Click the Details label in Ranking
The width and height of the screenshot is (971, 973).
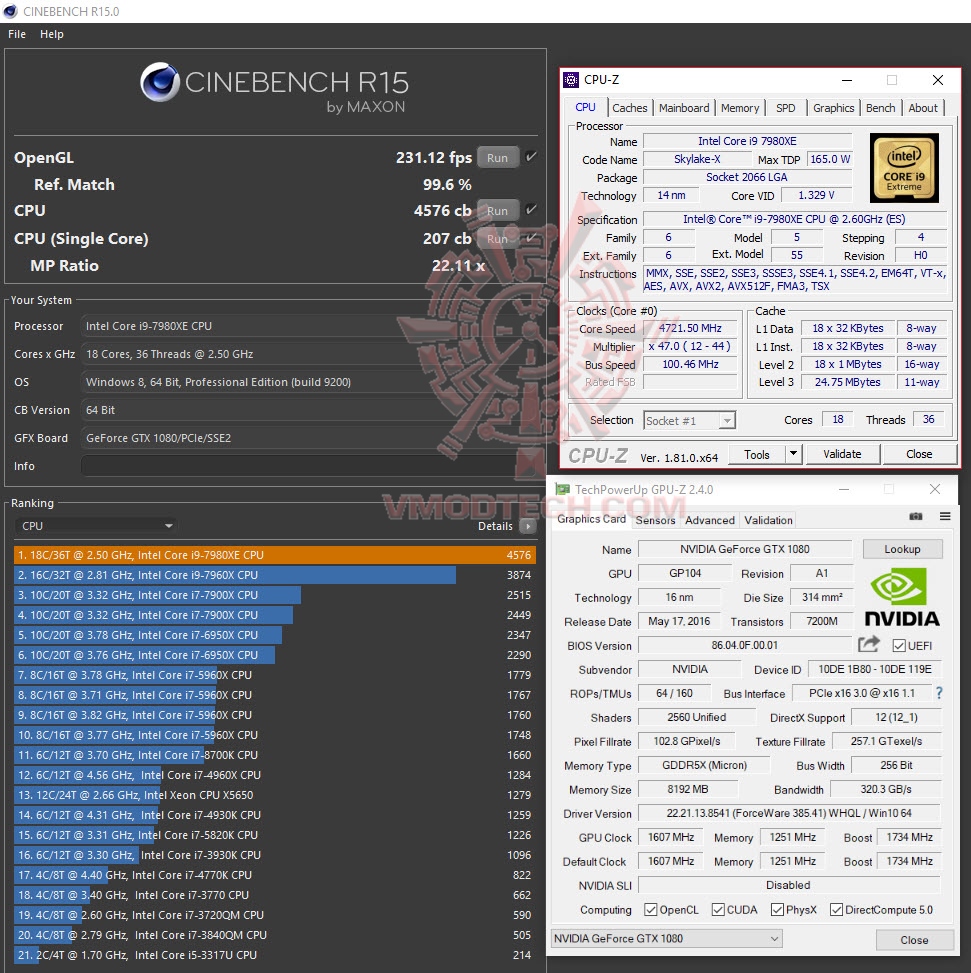[494, 526]
